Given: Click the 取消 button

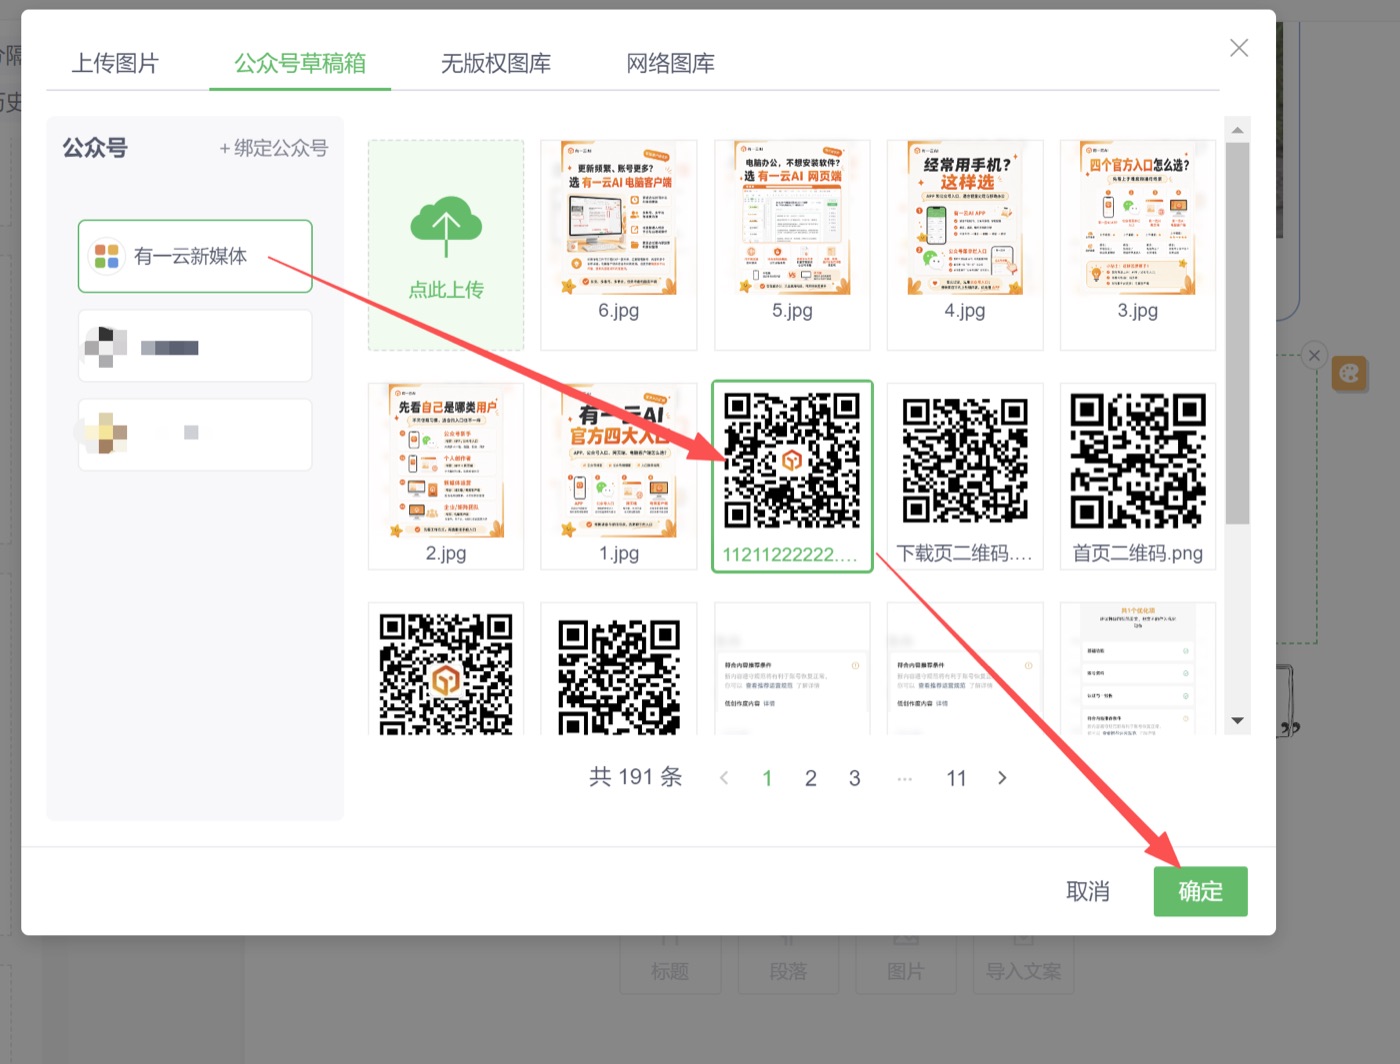Looking at the screenshot, I should tap(1088, 891).
